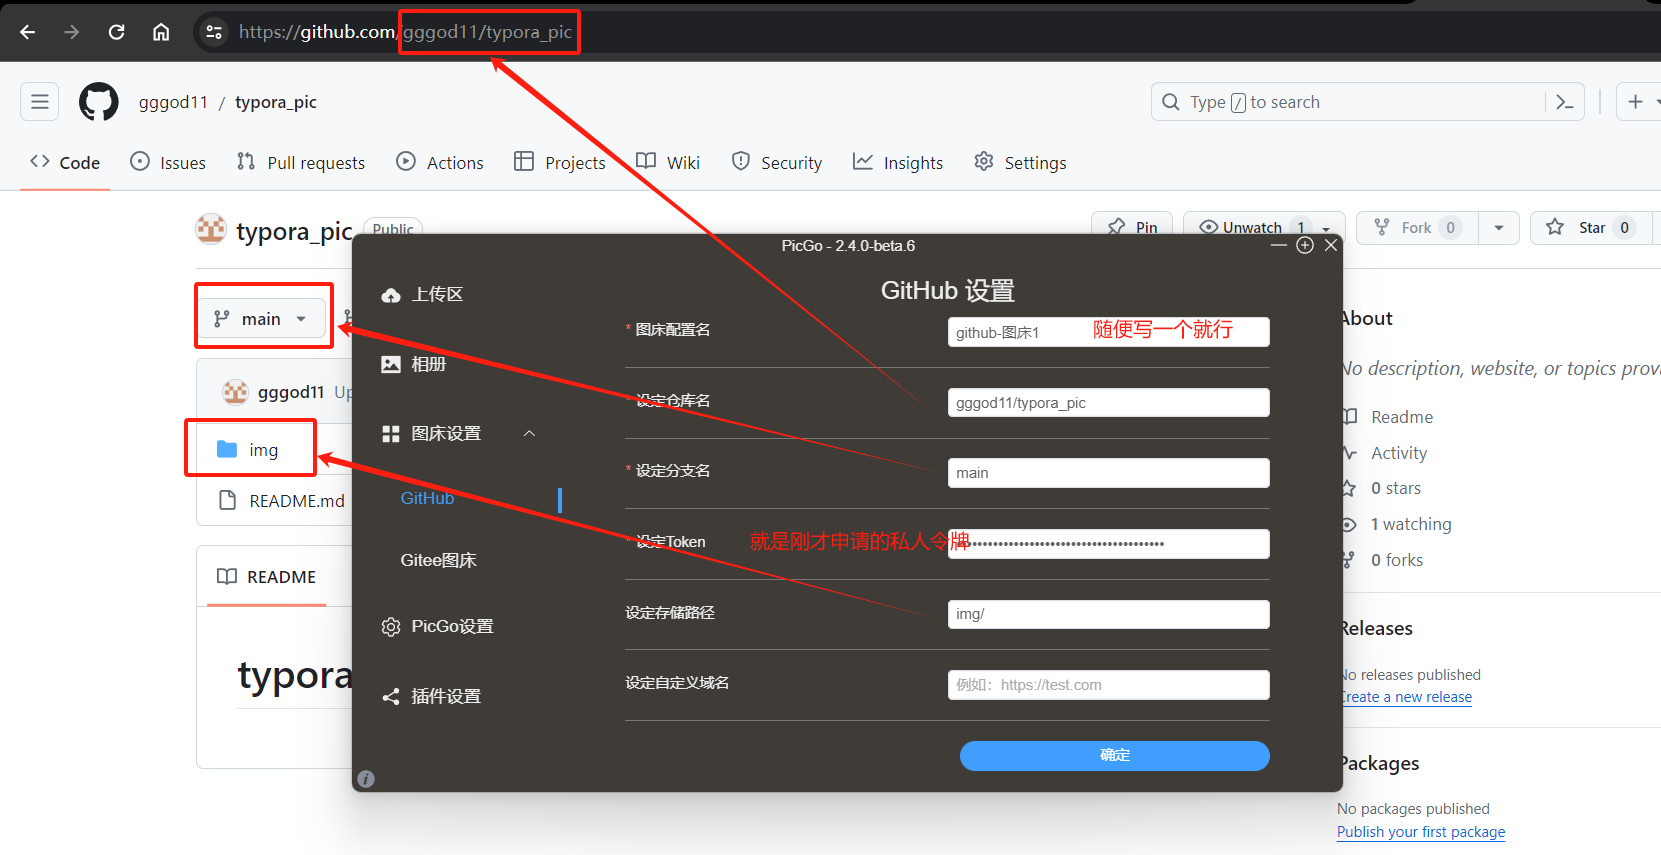Image resolution: width=1661 pixels, height=855 pixels.
Task: View the 0 stars link
Action: (1395, 488)
